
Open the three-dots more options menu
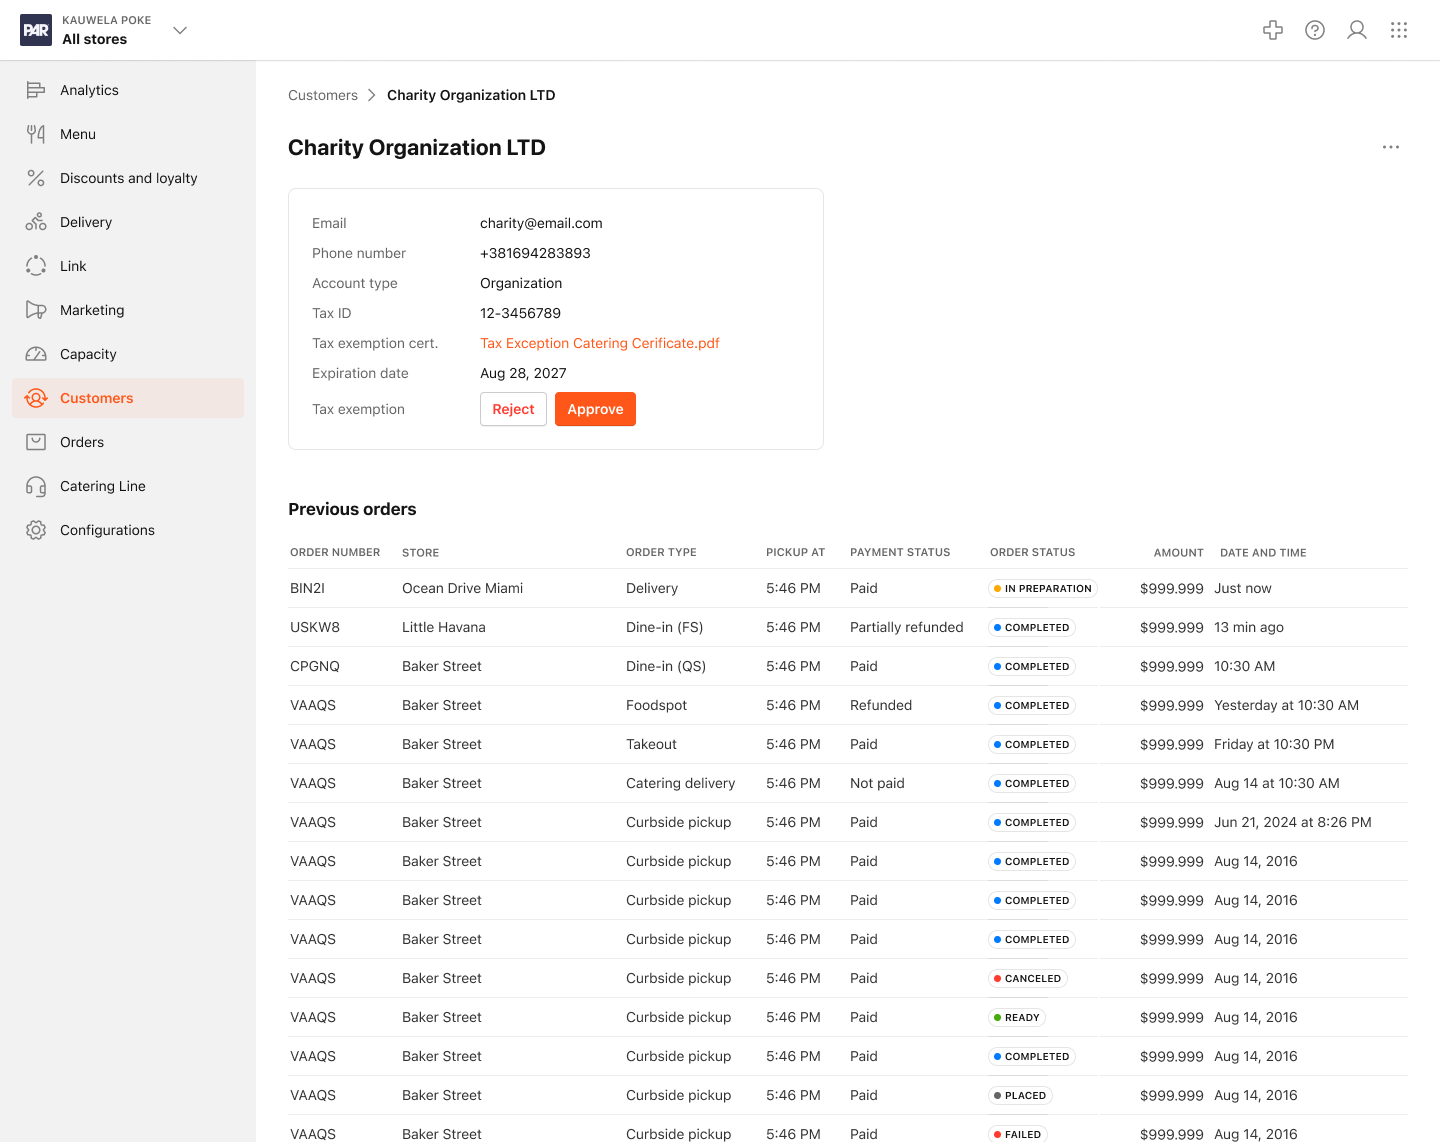(x=1391, y=147)
